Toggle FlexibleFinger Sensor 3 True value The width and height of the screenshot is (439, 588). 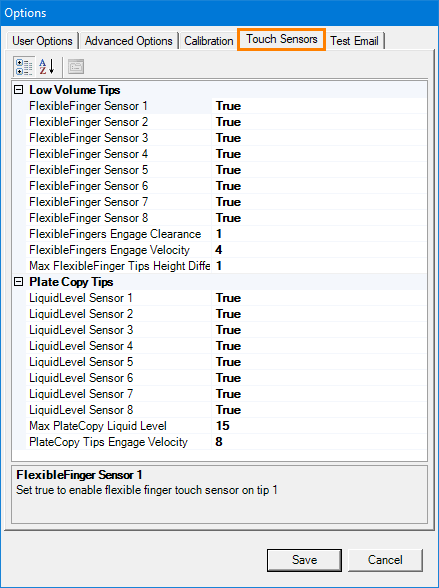[x=319, y=138]
